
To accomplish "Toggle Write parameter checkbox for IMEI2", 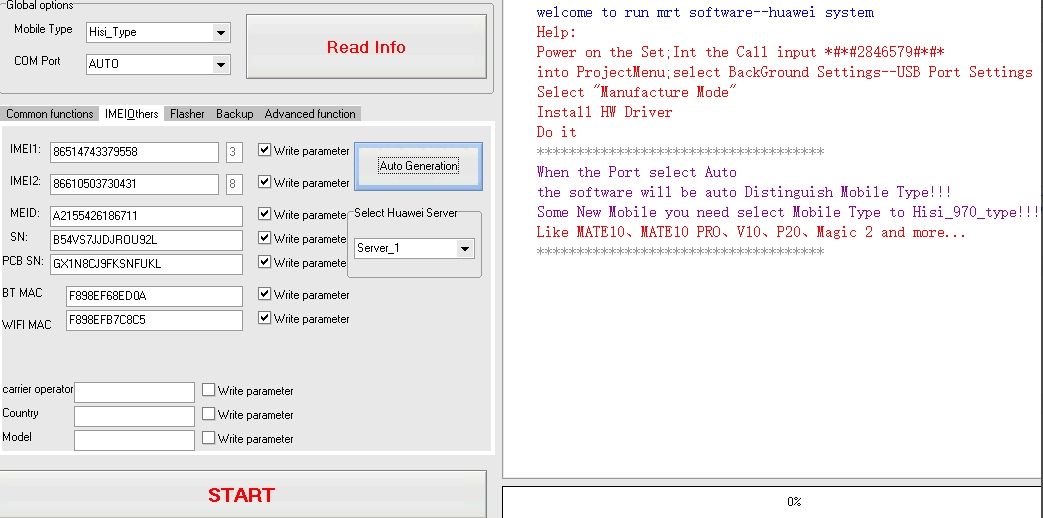I will pos(265,182).
